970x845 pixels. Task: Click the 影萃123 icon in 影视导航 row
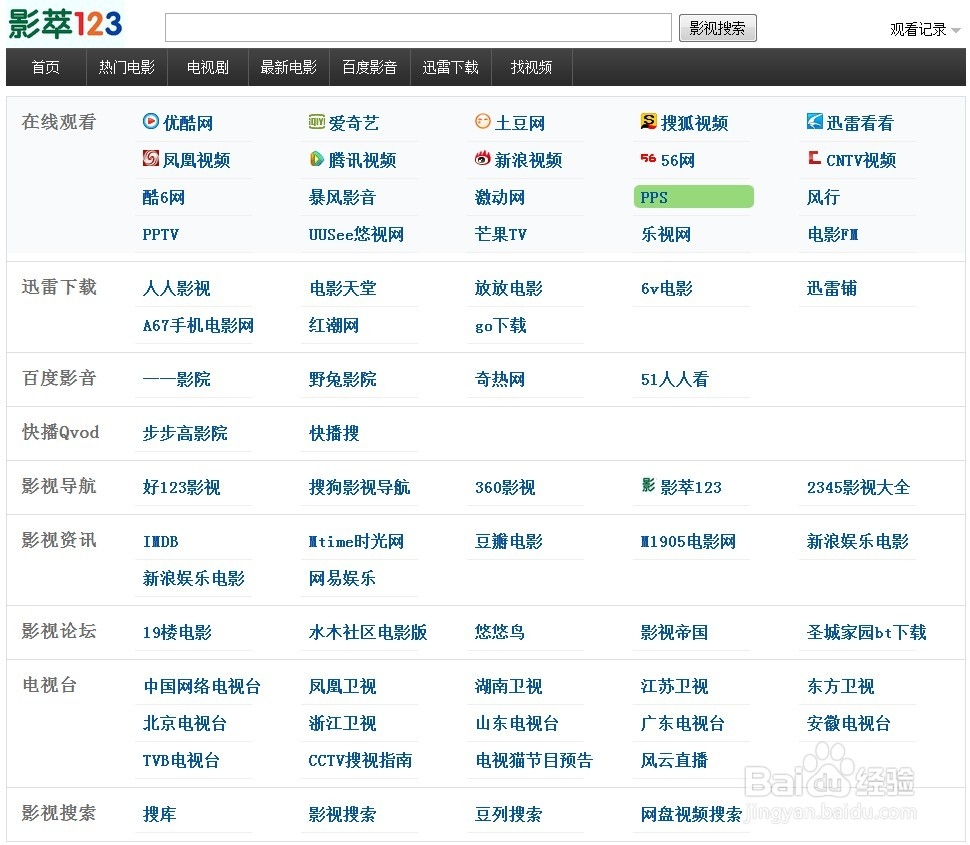[x=646, y=486]
